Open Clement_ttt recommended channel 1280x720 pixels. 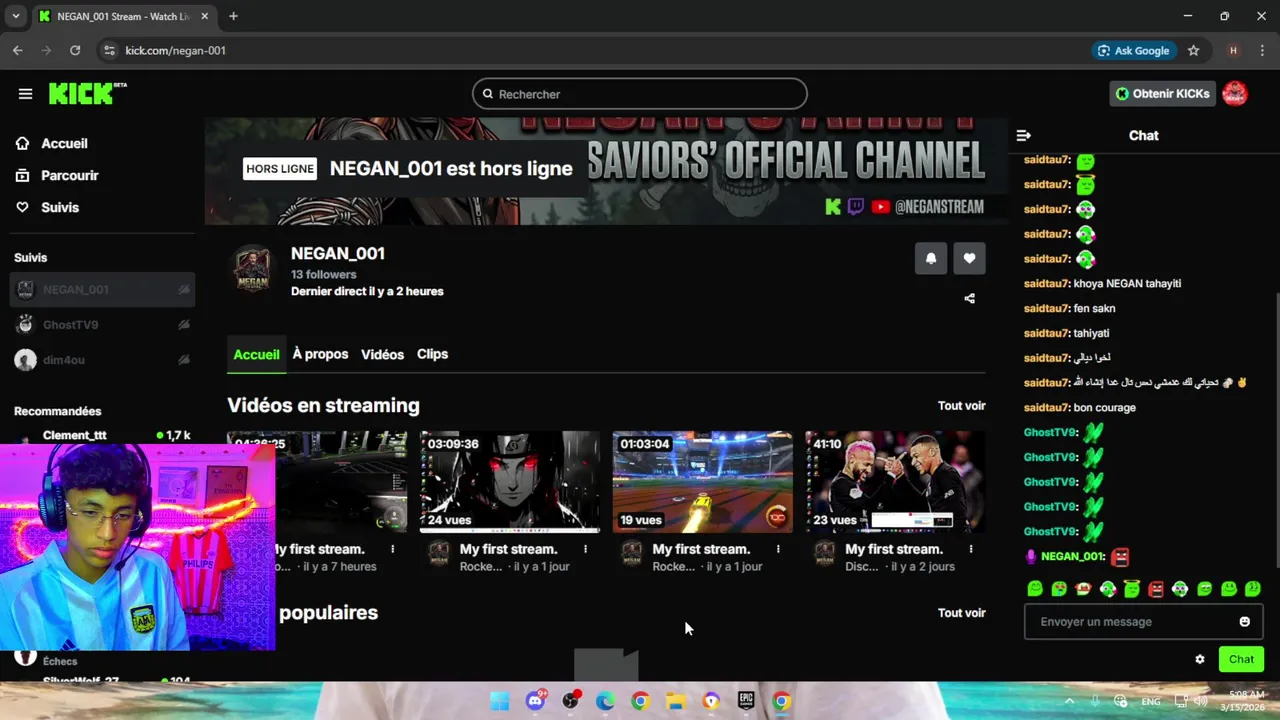pos(103,436)
